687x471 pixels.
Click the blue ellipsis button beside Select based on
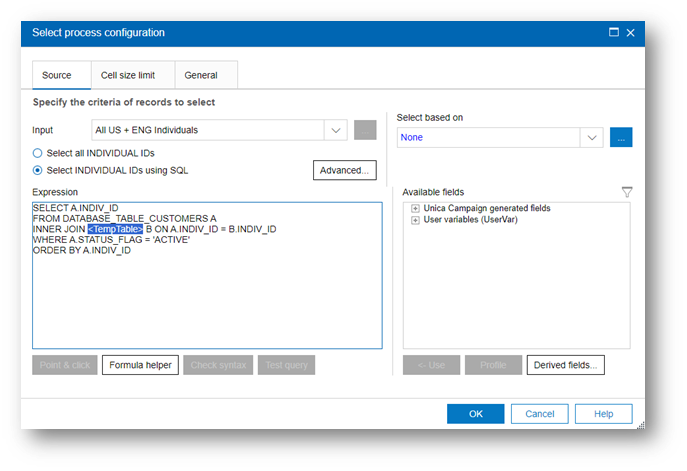tap(621, 138)
